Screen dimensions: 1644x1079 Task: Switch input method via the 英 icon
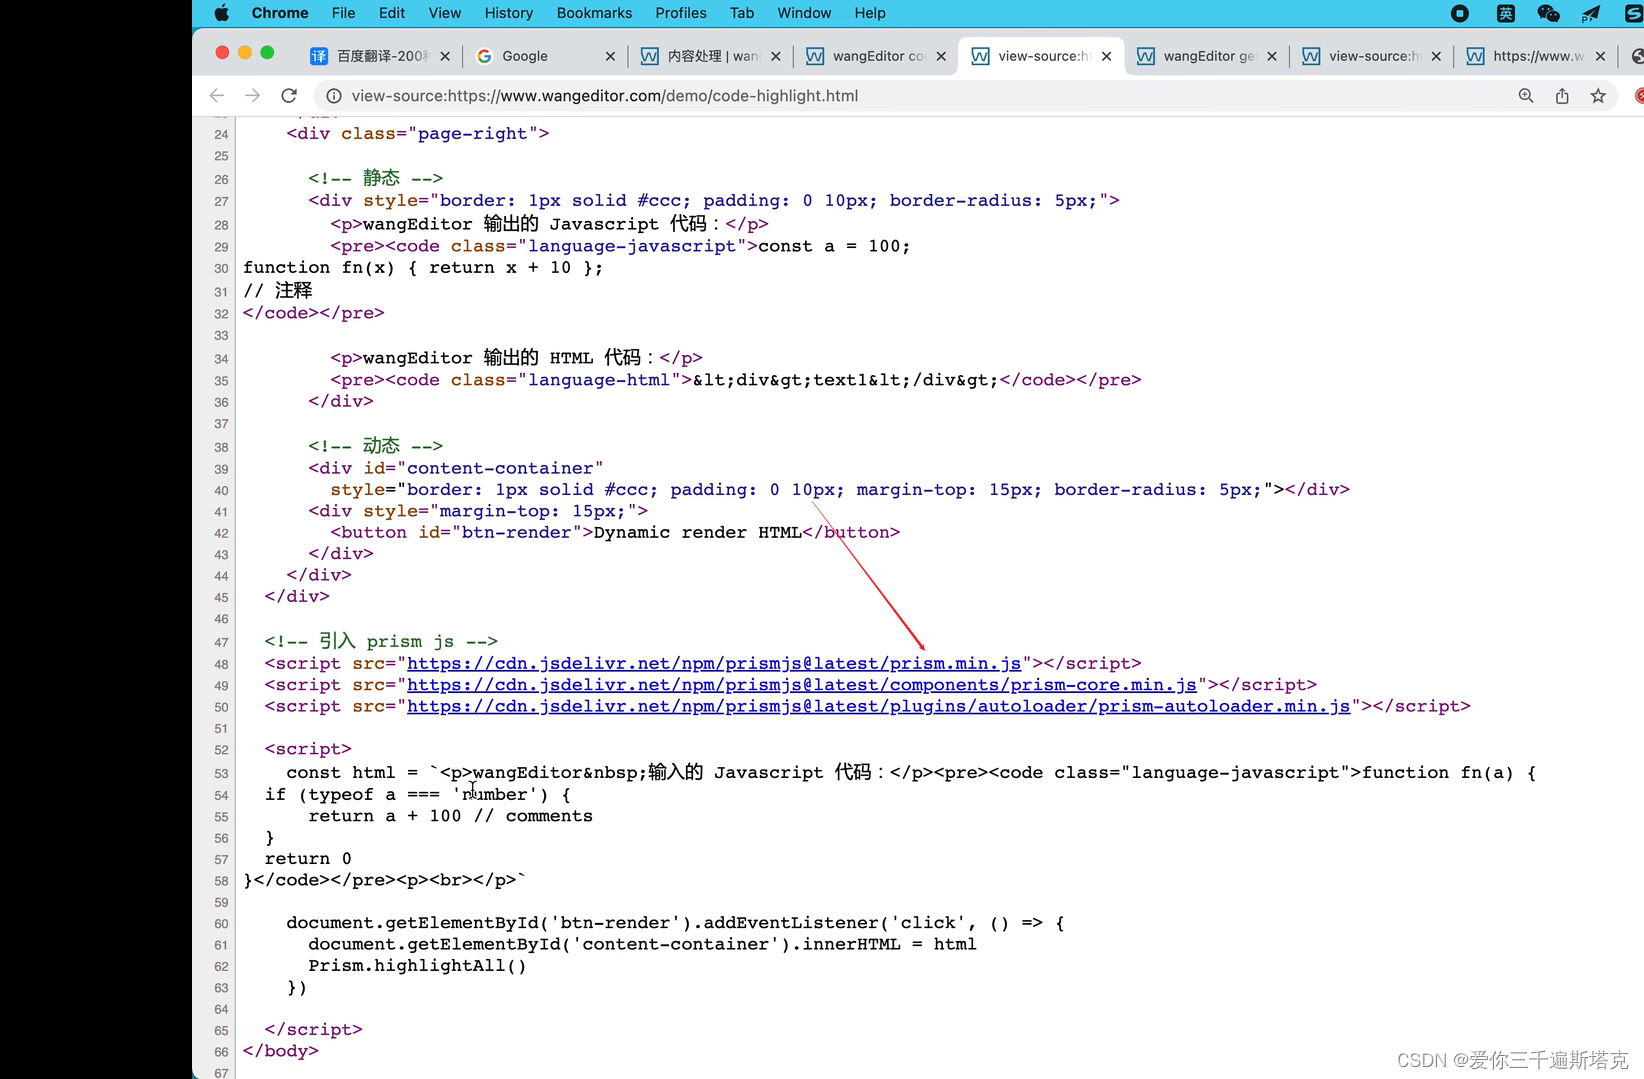coord(1504,13)
